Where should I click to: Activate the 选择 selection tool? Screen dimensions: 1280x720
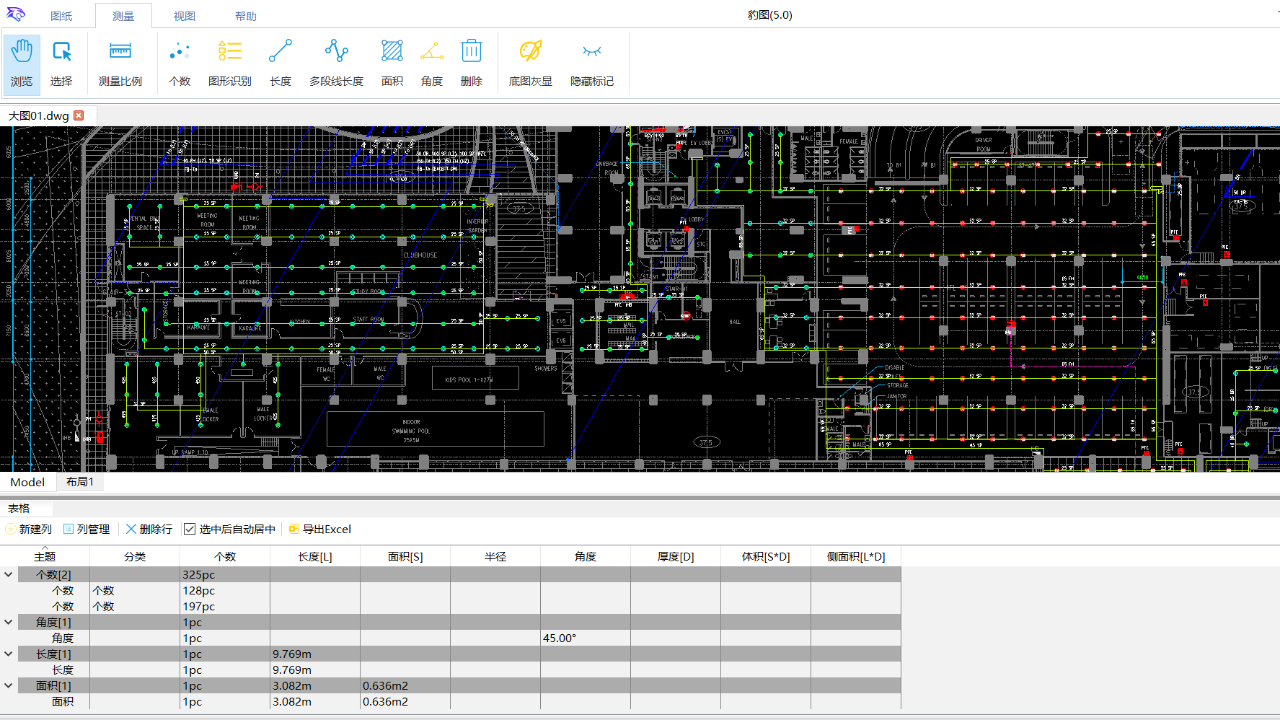(62, 62)
